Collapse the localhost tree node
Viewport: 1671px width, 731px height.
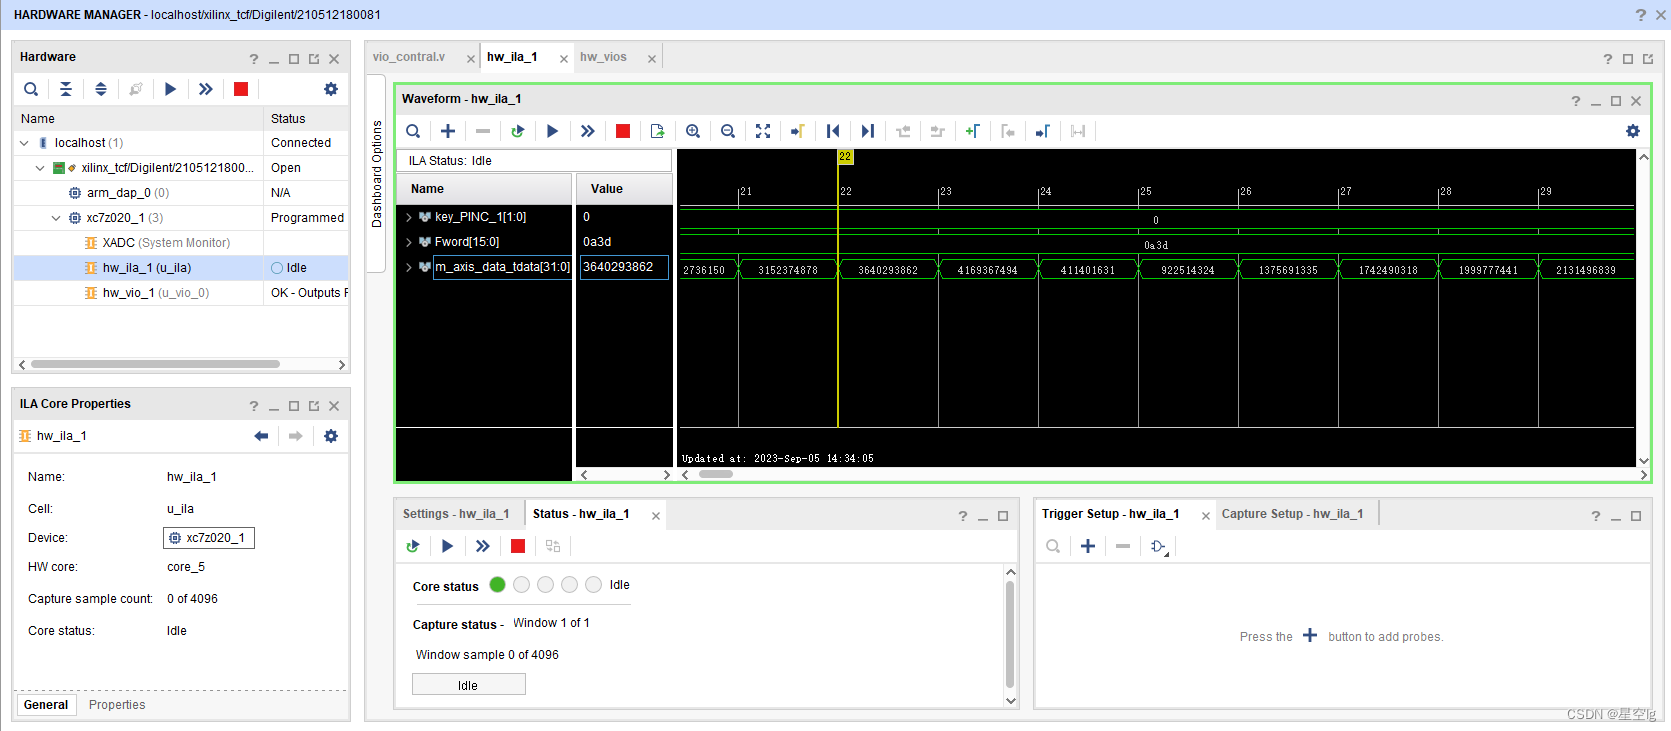coord(24,143)
